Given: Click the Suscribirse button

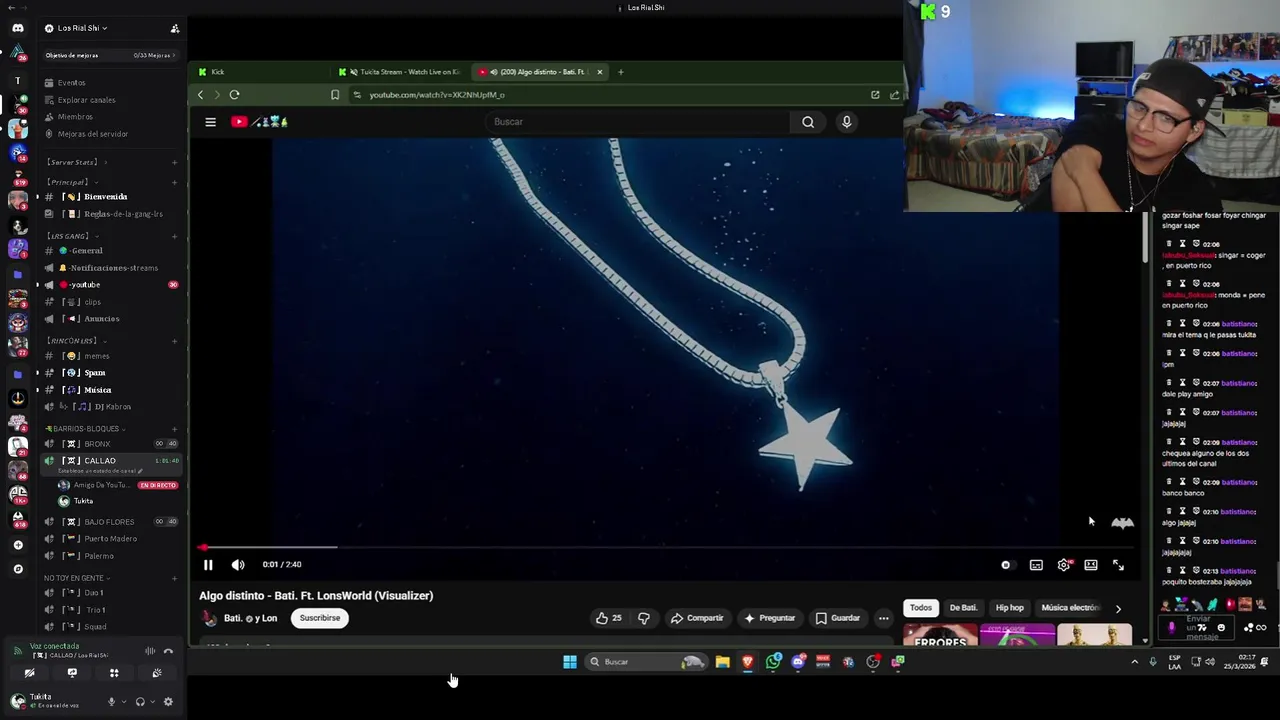Looking at the screenshot, I should pyautogui.click(x=320, y=618).
